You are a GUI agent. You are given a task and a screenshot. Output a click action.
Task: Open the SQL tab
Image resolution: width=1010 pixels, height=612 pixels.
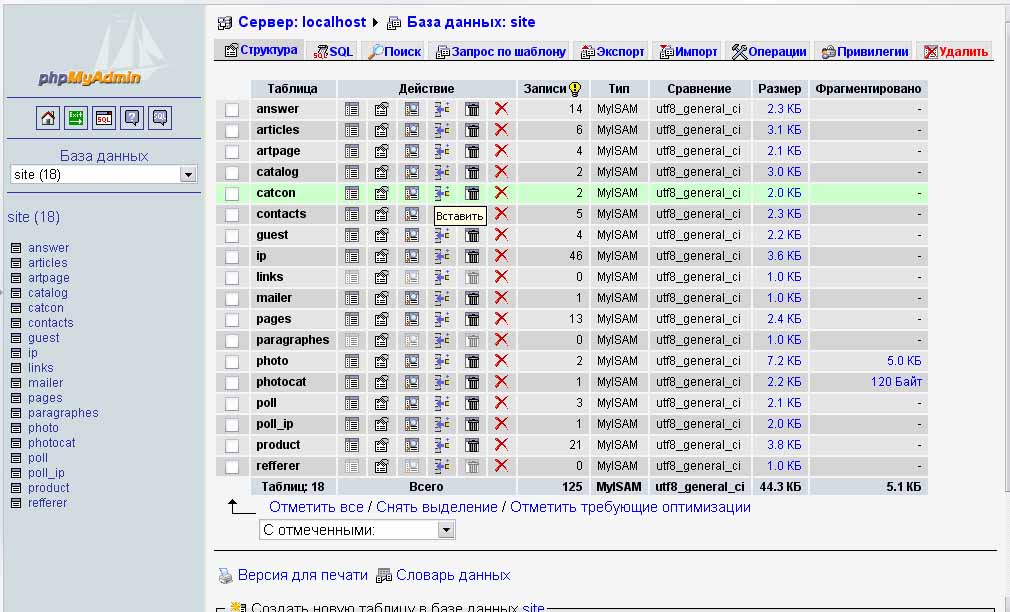coord(334,52)
